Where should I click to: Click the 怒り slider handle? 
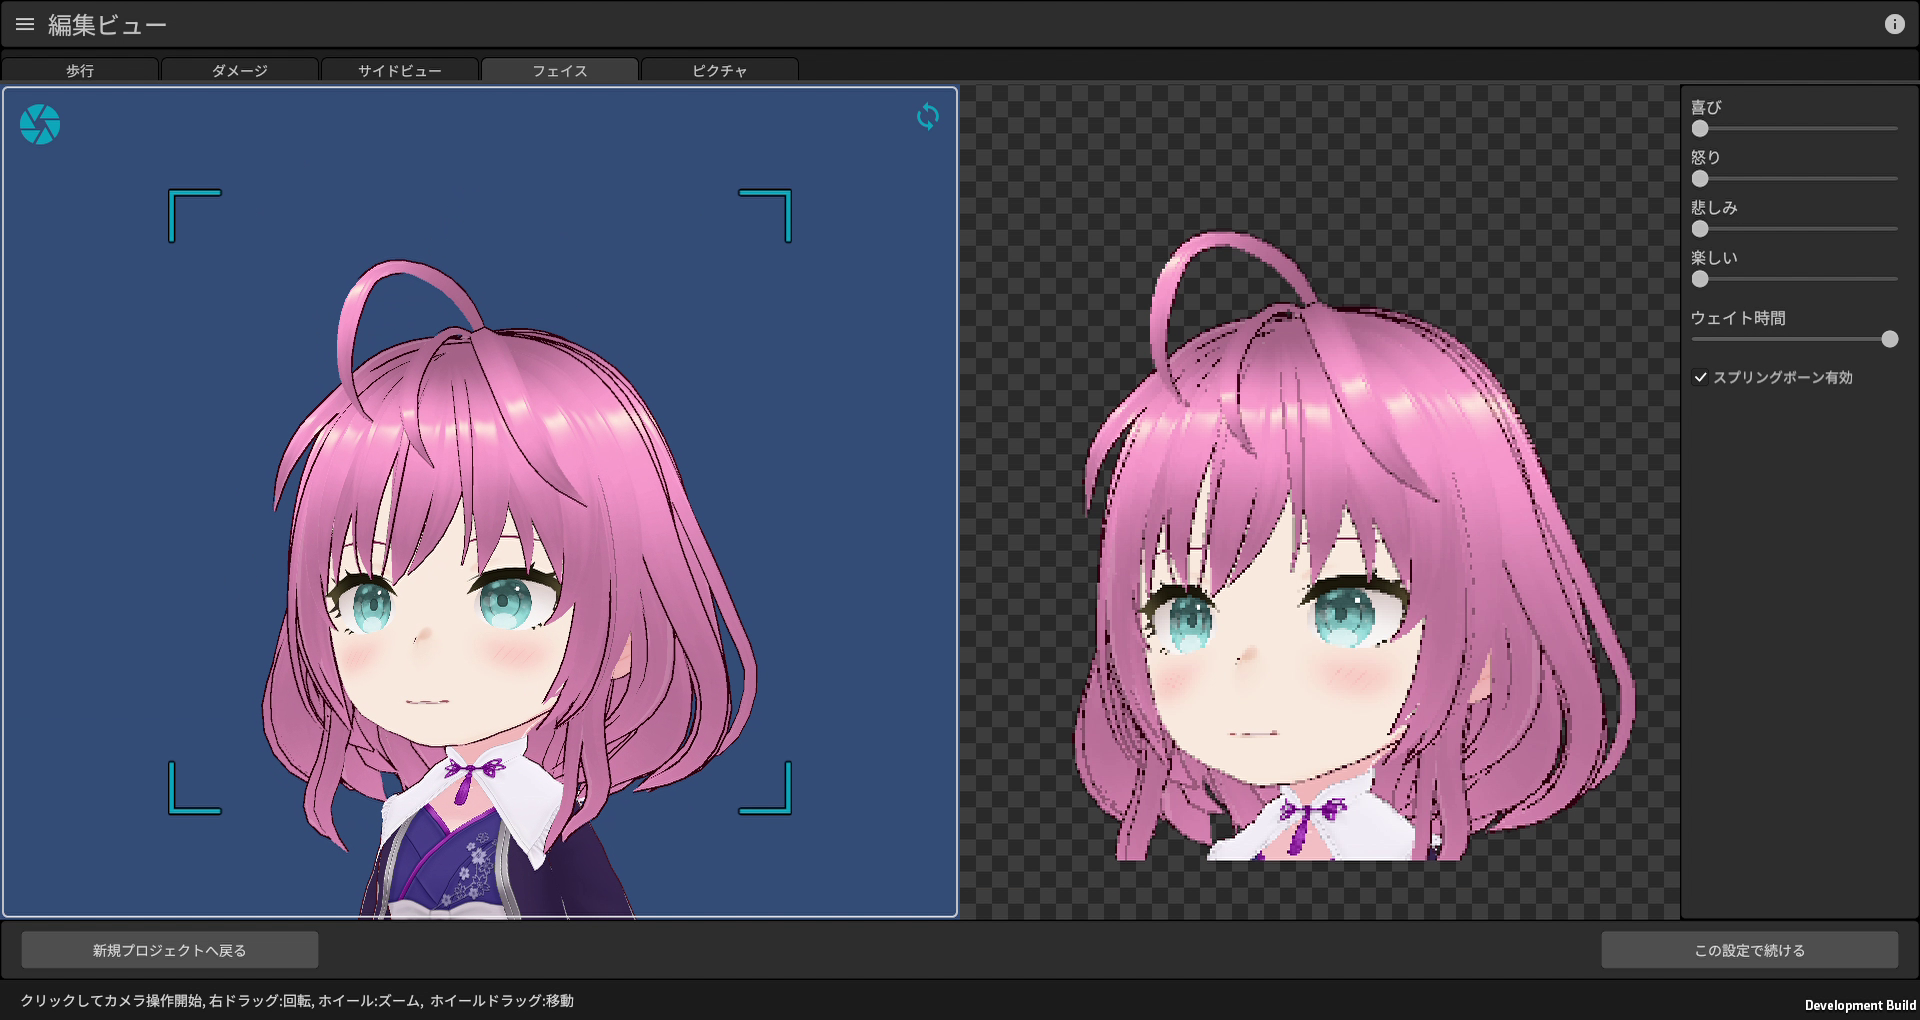[1700, 179]
